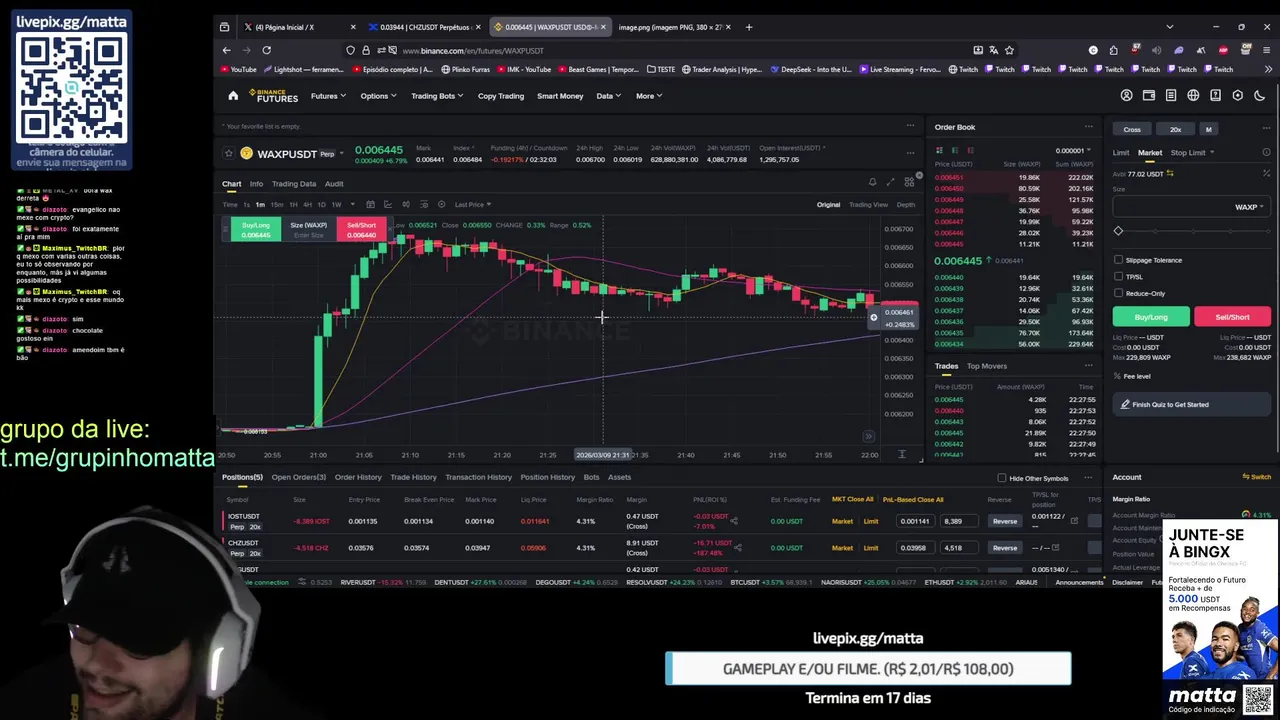Add WAXPUSDT to favorites with star icon

click(229, 154)
